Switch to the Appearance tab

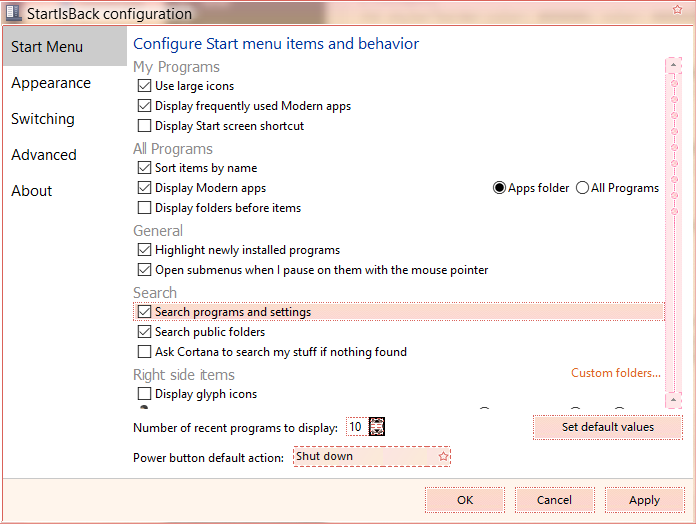[51, 83]
